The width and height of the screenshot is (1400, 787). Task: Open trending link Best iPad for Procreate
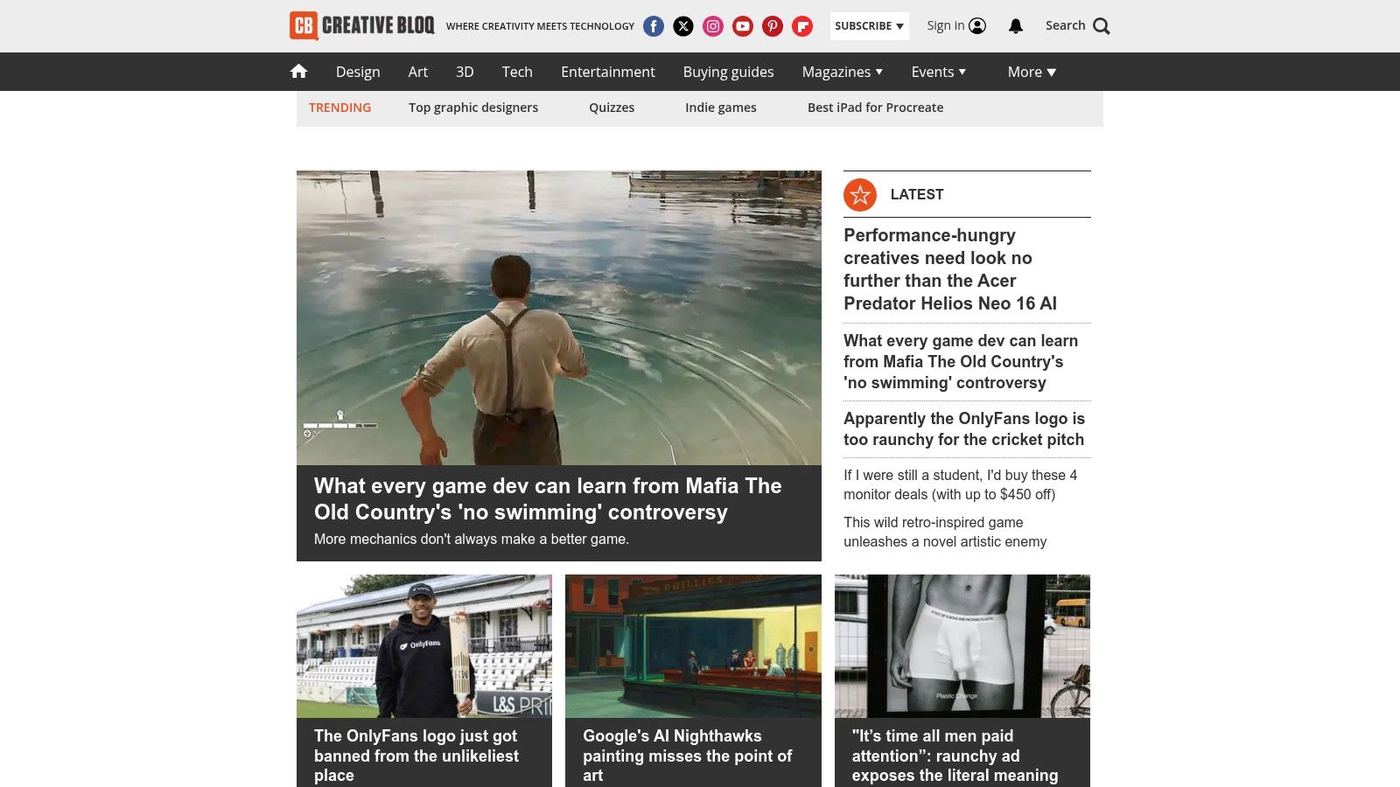(x=875, y=107)
